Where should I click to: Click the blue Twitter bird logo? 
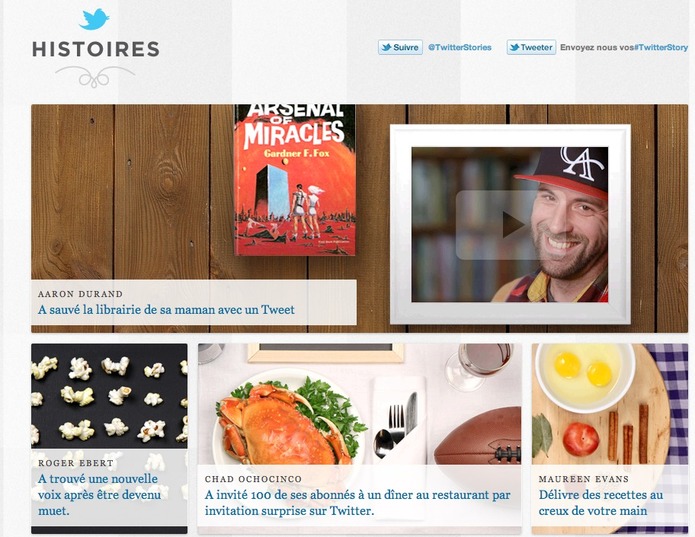click(94, 19)
